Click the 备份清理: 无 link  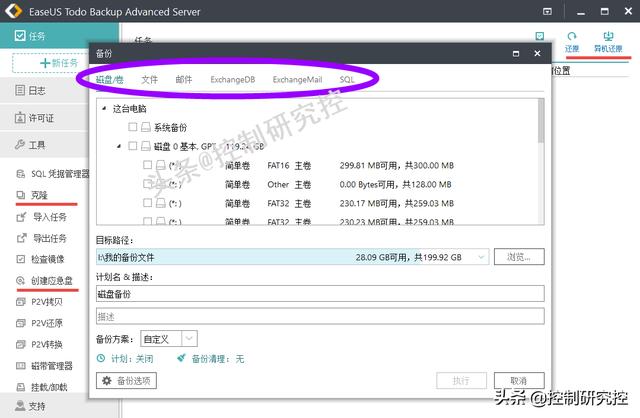(211, 359)
